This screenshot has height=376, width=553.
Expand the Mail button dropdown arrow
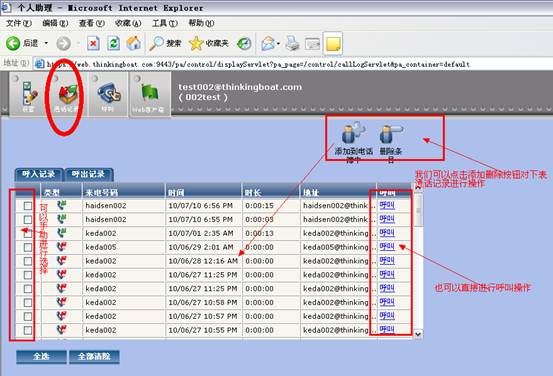tap(278, 44)
